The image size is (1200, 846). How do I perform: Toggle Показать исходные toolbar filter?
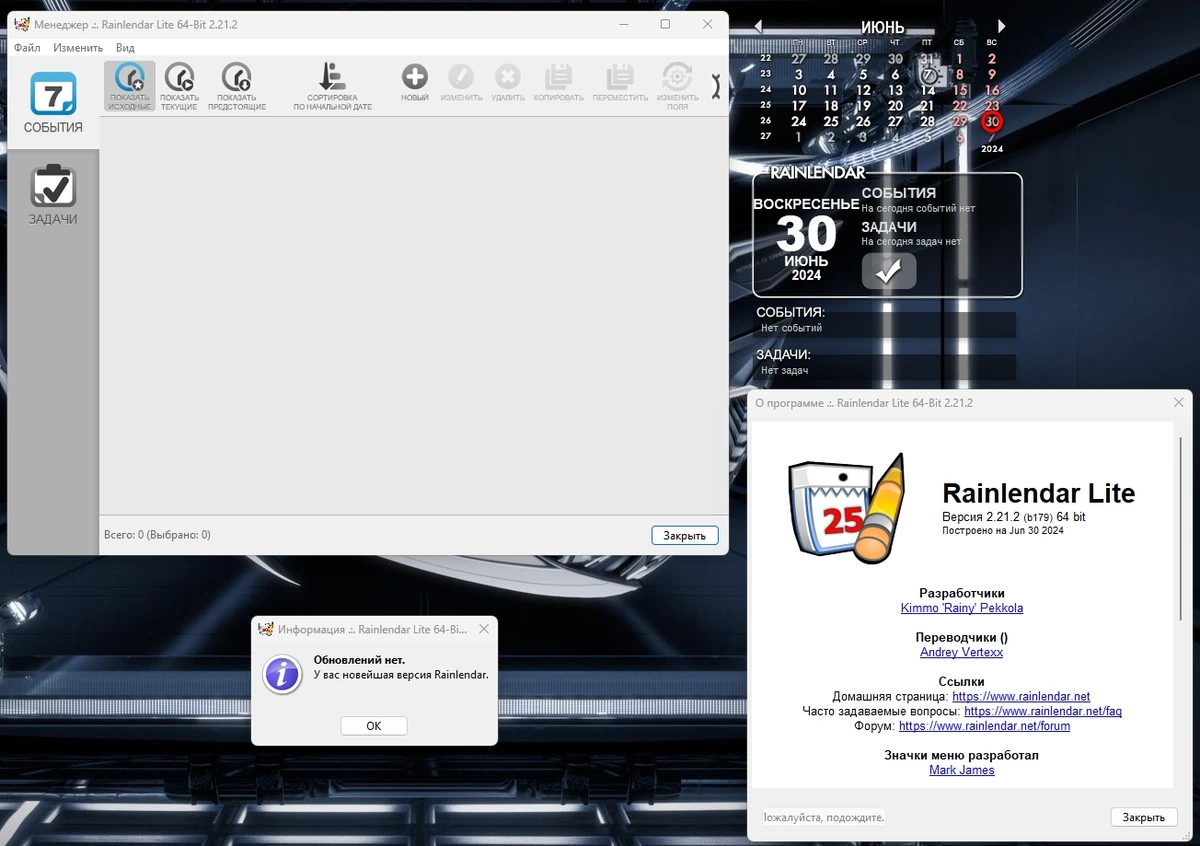pyautogui.click(x=130, y=86)
